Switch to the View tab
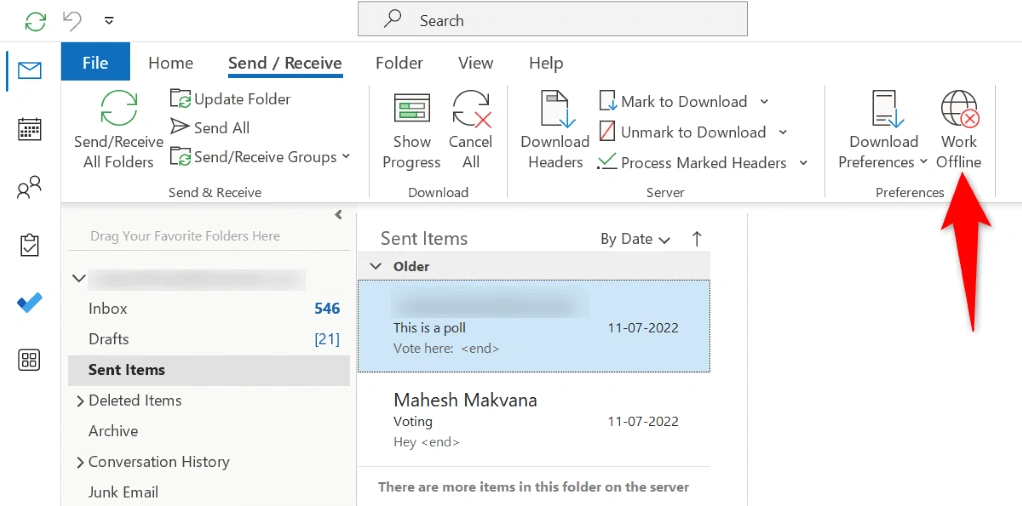Screen dimensions: 1022x506 475,63
